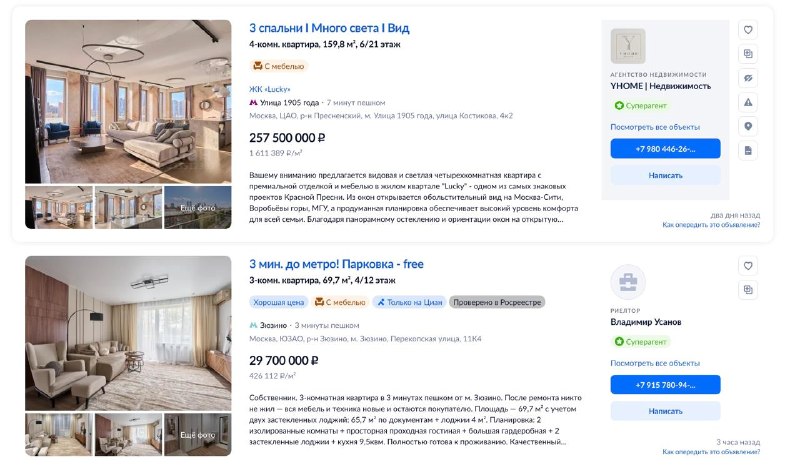Viewport: 800px width, 469px height.
Task: Open YHOME agency logo
Action: [628, 46]
